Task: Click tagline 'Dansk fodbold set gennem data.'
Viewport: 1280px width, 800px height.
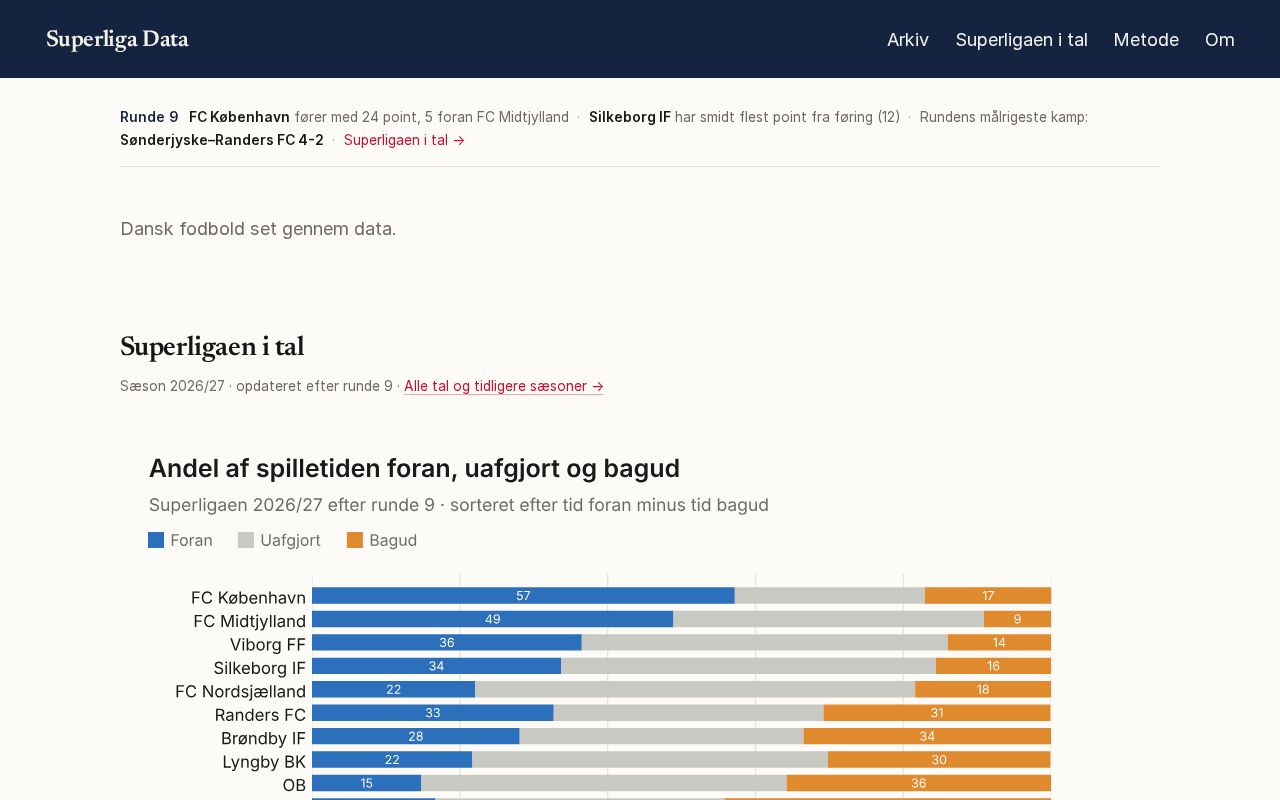Action: [258, 229]
